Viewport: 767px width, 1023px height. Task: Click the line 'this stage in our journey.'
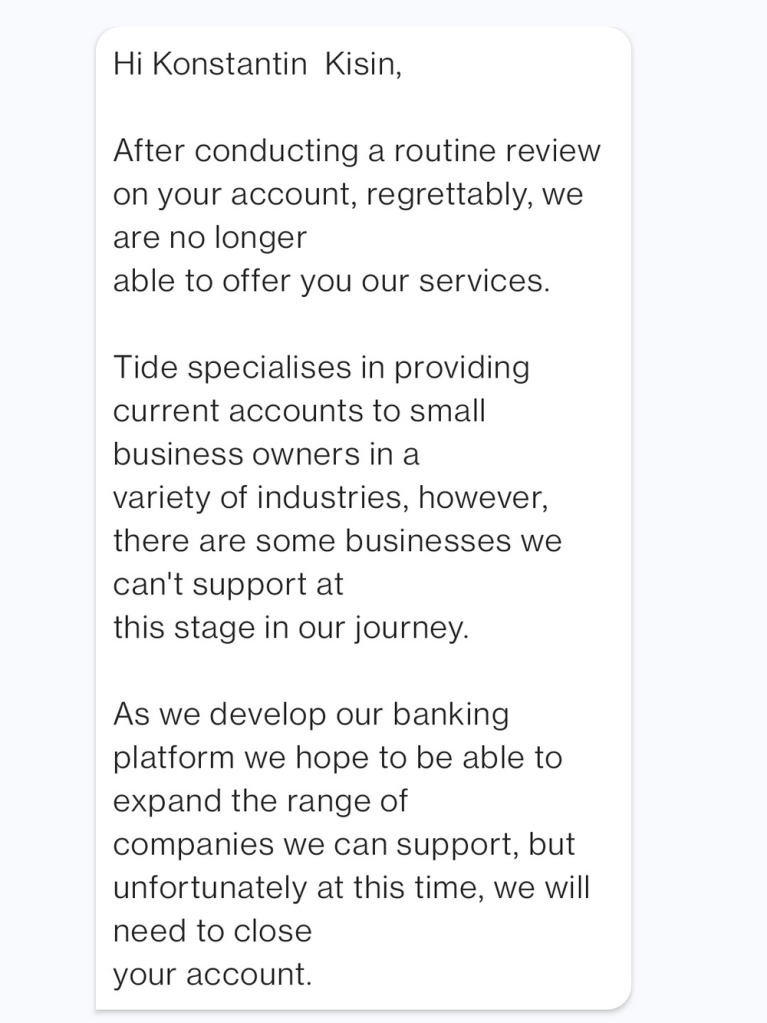[x=290, y=628]
